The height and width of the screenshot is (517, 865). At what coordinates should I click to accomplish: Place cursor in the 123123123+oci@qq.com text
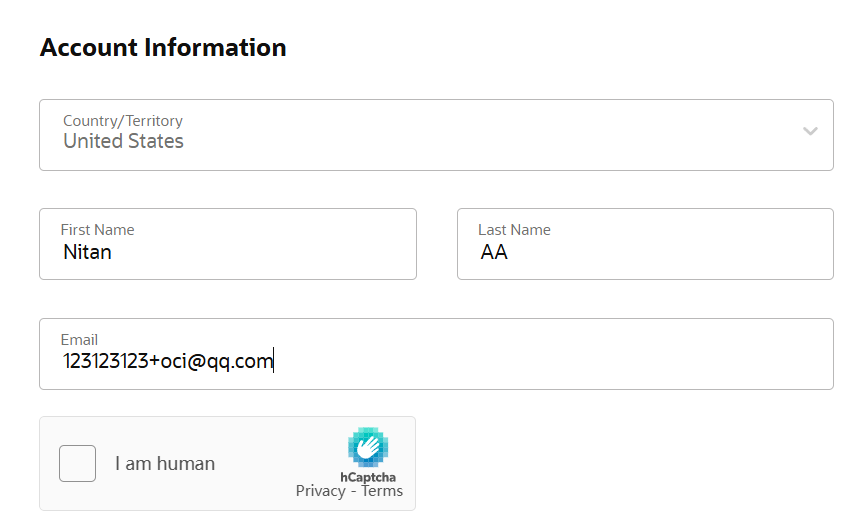pos(168,362)
